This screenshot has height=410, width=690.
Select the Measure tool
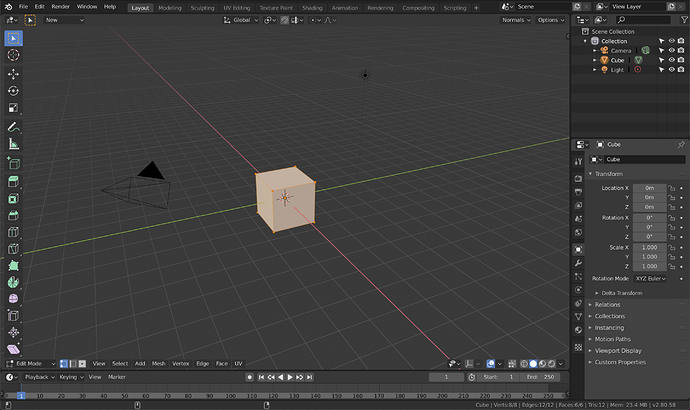click(x=14, y=144)
